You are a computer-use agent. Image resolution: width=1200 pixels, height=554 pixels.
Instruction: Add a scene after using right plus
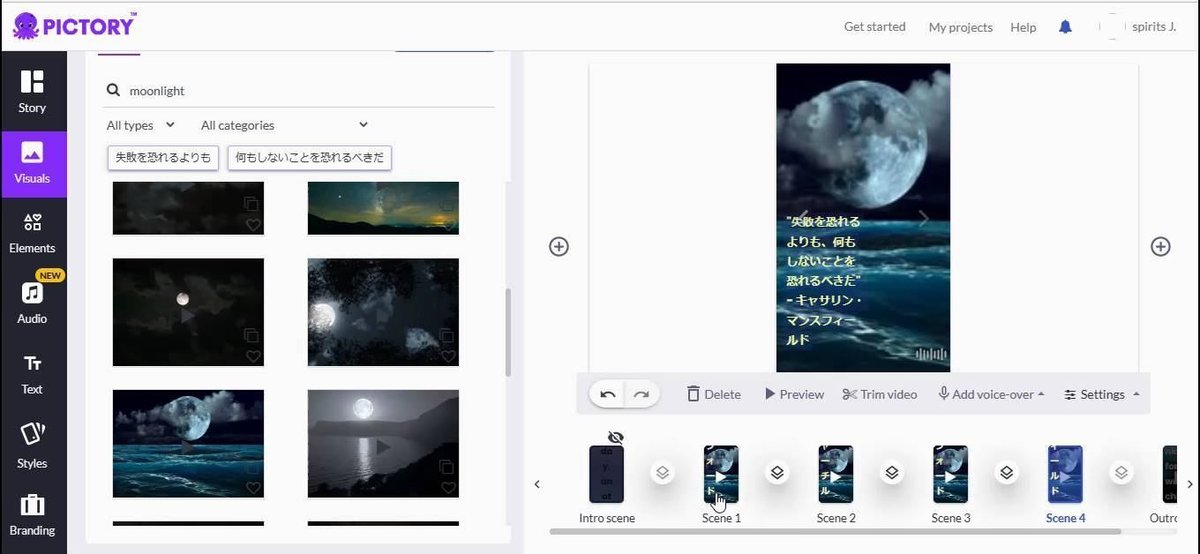click(1160, 246)
